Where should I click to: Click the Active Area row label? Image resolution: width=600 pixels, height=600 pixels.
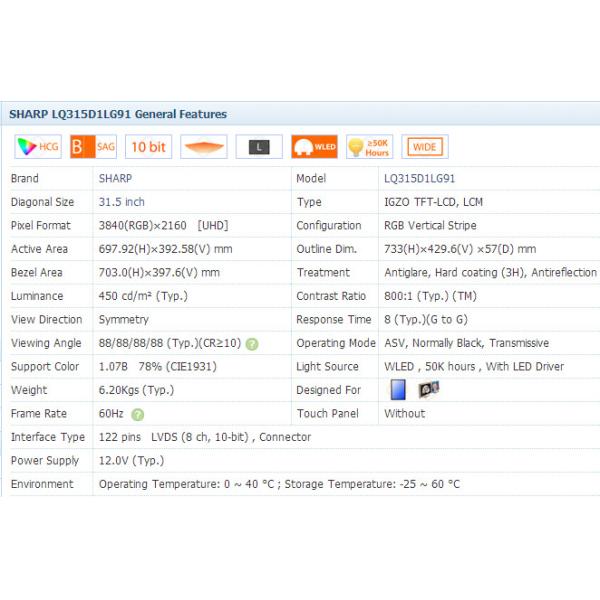pyautogui.click(x=39, y=249)
